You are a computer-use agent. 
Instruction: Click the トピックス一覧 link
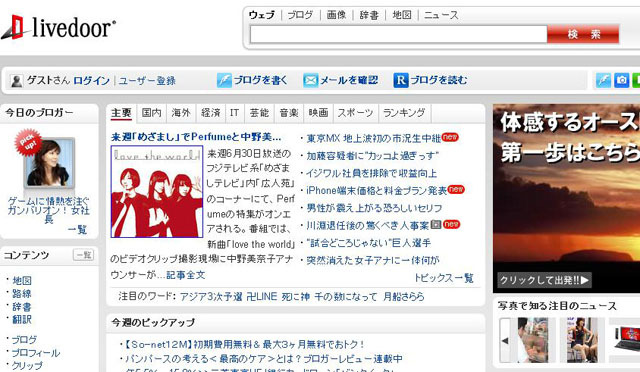[444, 278]
